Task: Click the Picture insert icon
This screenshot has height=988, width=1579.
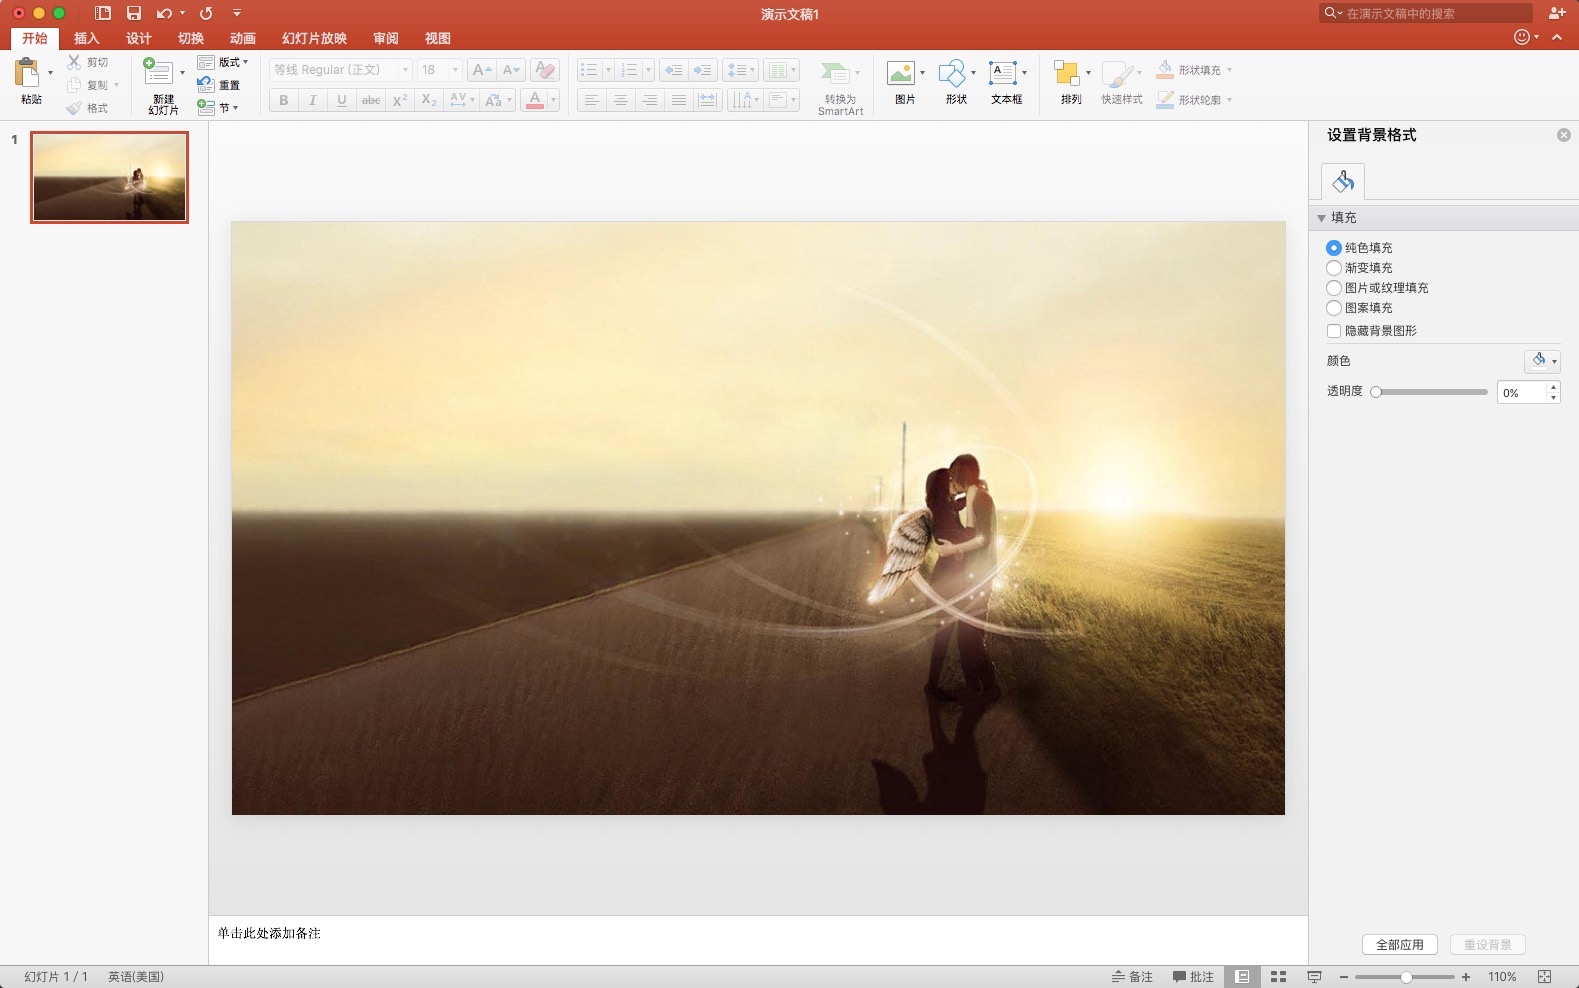Action: [901, 73]
